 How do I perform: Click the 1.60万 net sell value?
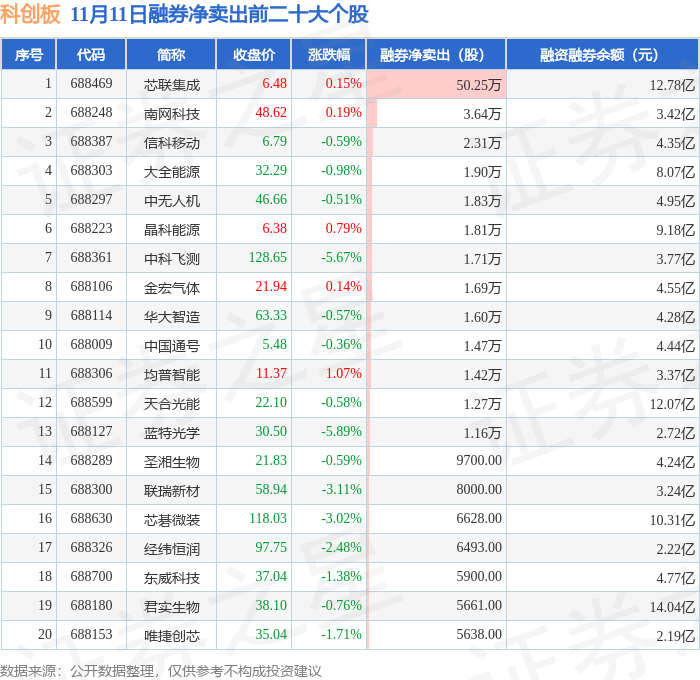482,317
